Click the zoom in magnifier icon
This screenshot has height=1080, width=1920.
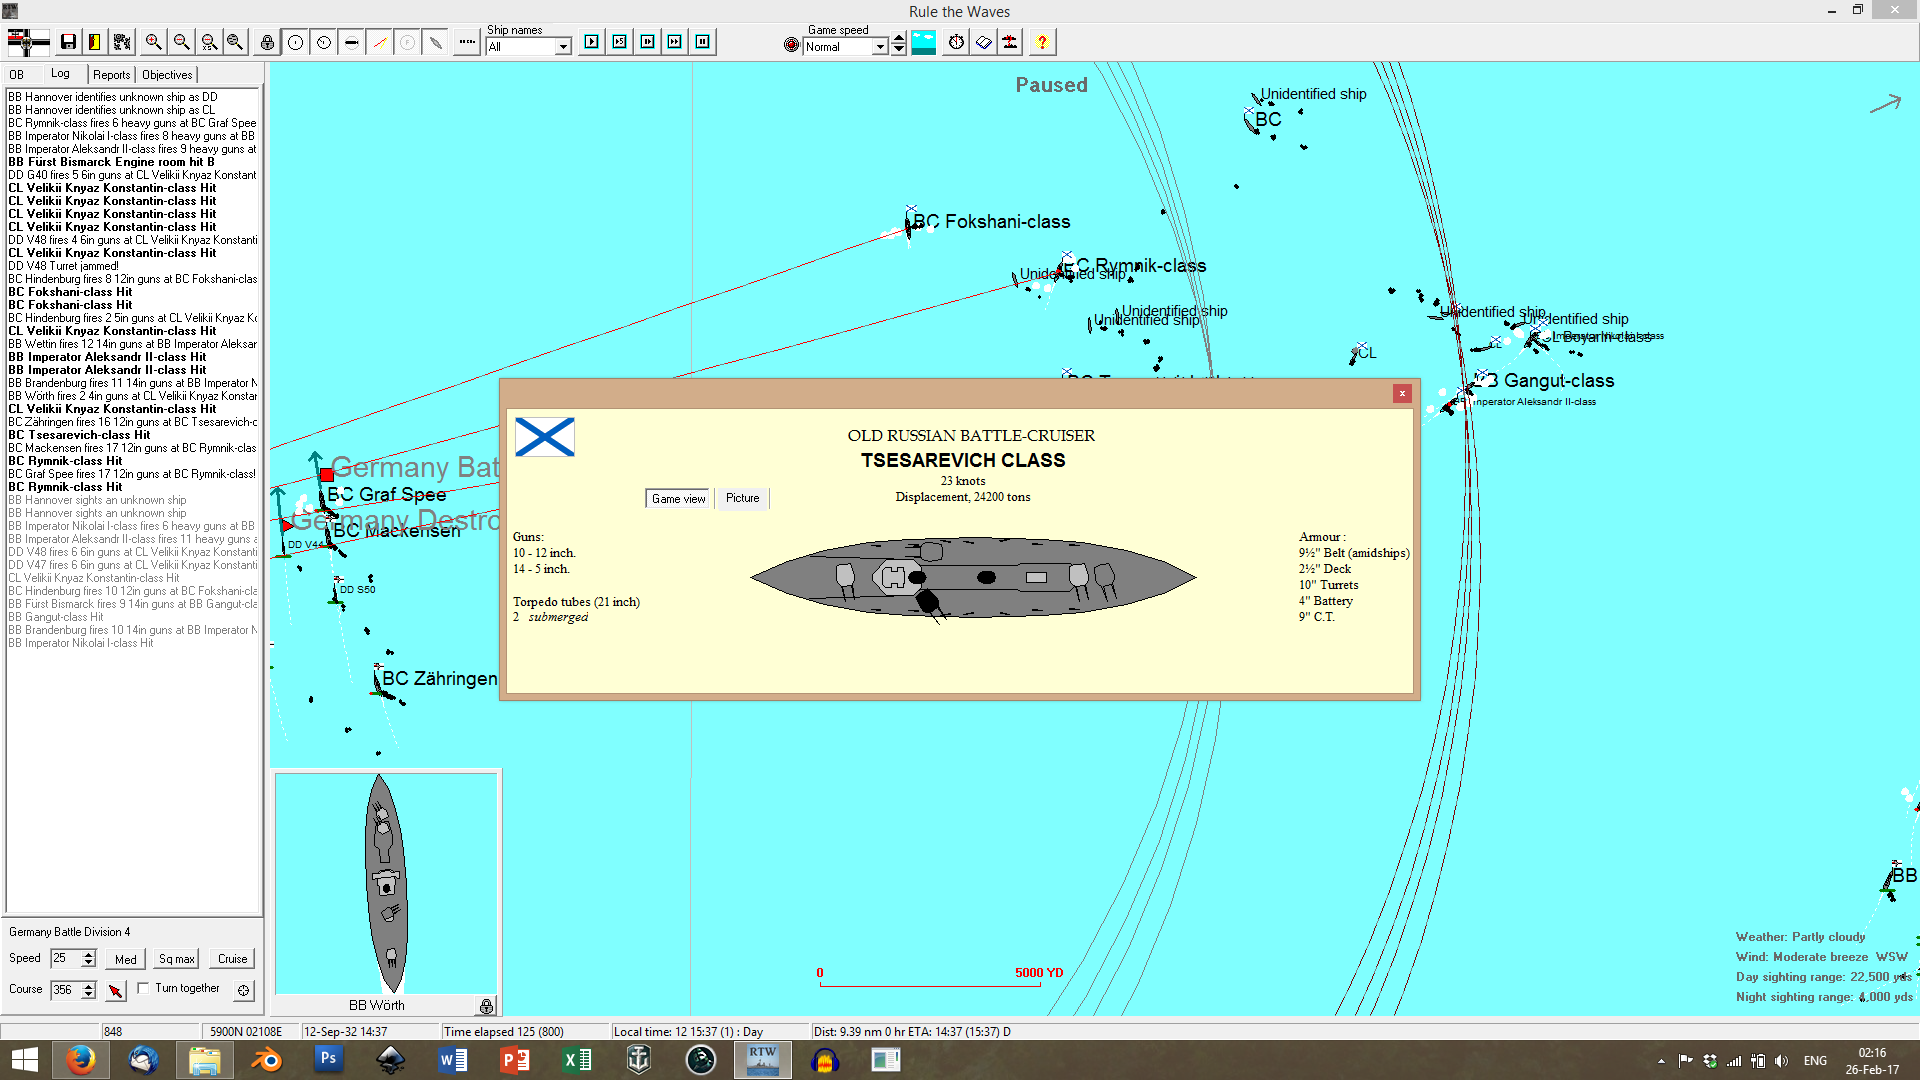click(x=153, y=42)
